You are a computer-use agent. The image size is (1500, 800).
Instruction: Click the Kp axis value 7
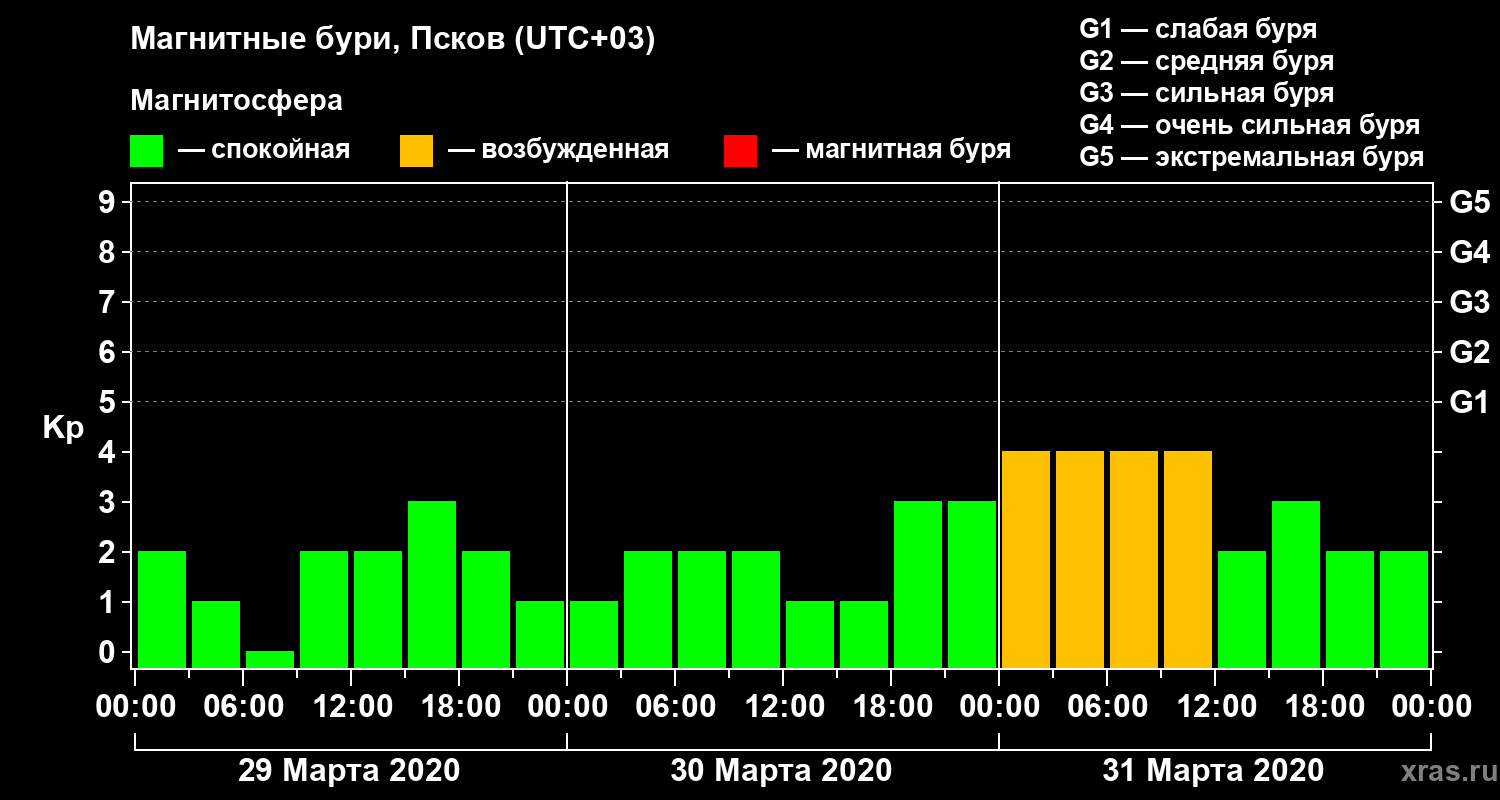tap(109, 302)
